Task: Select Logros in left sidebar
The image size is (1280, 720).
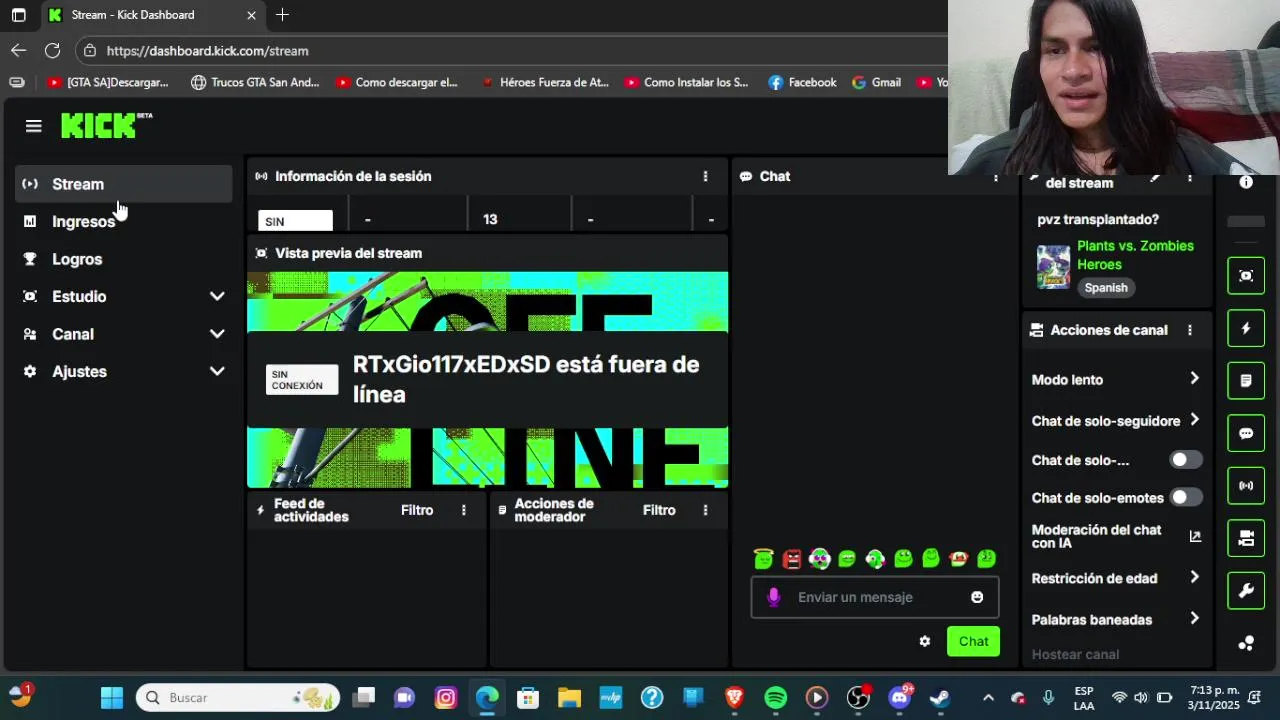Action: [124, 259]
